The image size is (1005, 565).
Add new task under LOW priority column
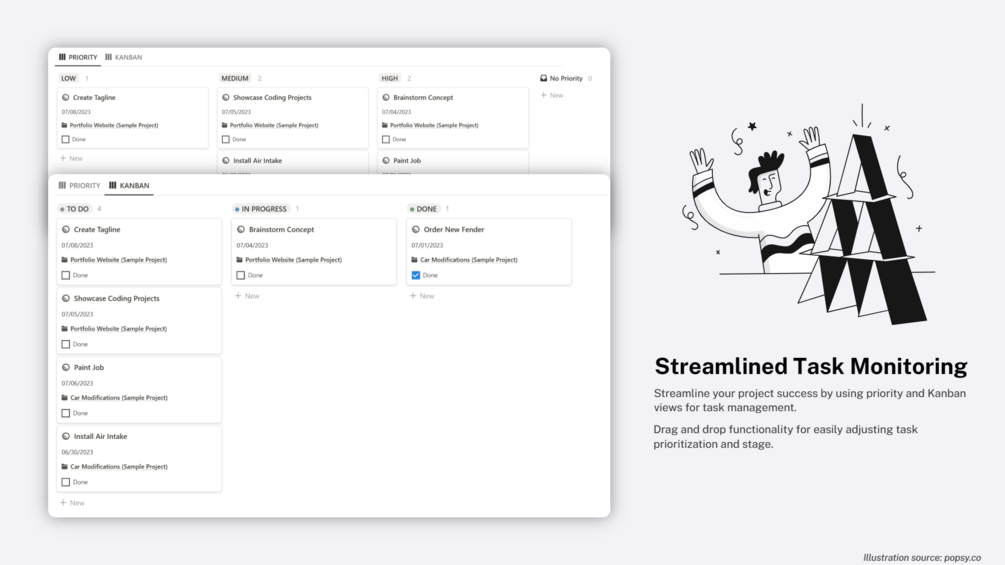point(72,158)
